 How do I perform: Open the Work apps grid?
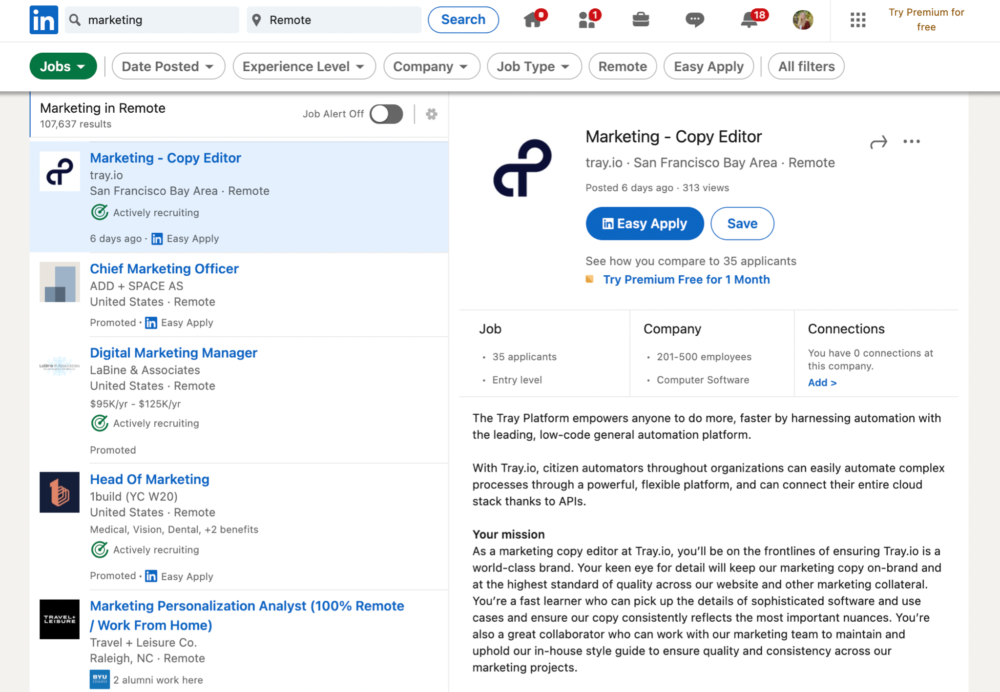pos(857,20)
